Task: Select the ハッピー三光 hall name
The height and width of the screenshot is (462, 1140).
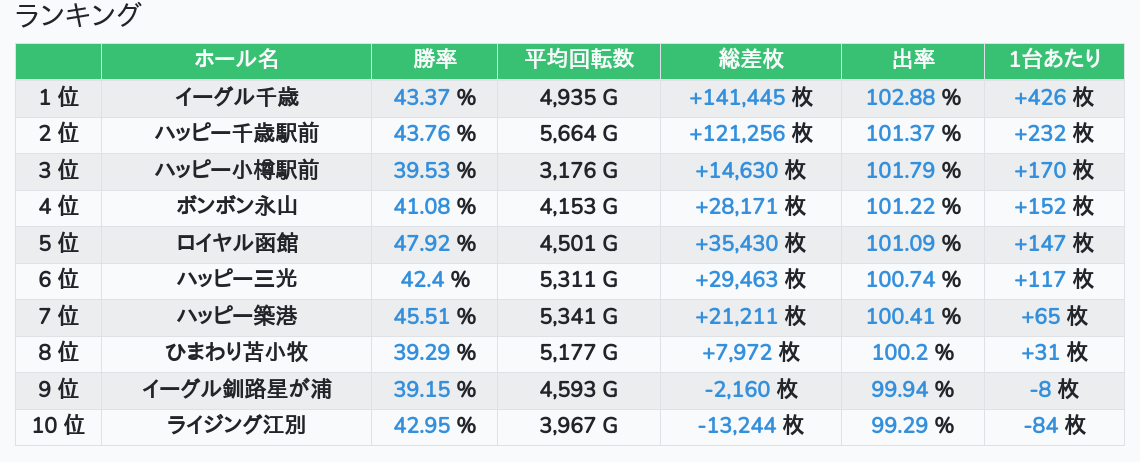Action: (236, 280)
